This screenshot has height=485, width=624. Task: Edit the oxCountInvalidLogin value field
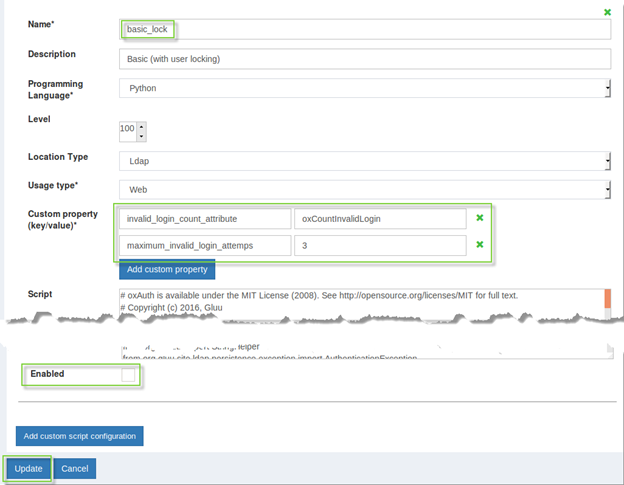coord(380,219)
